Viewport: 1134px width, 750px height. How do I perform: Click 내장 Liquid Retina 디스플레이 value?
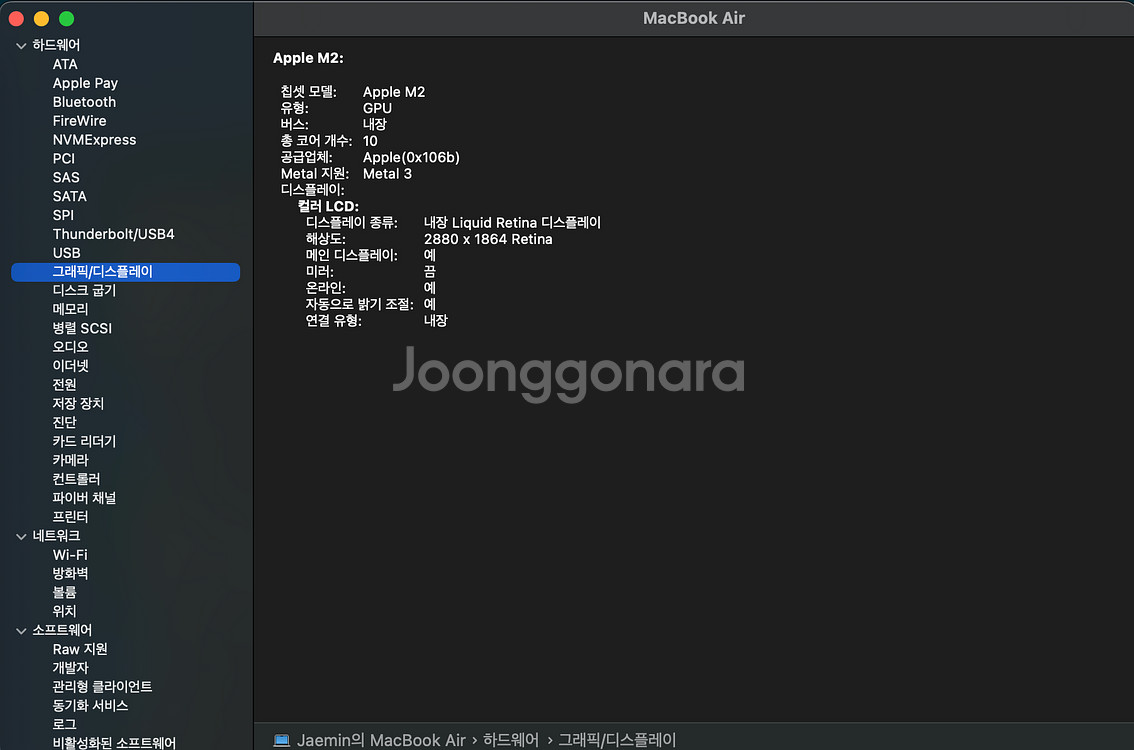[512, 223]
